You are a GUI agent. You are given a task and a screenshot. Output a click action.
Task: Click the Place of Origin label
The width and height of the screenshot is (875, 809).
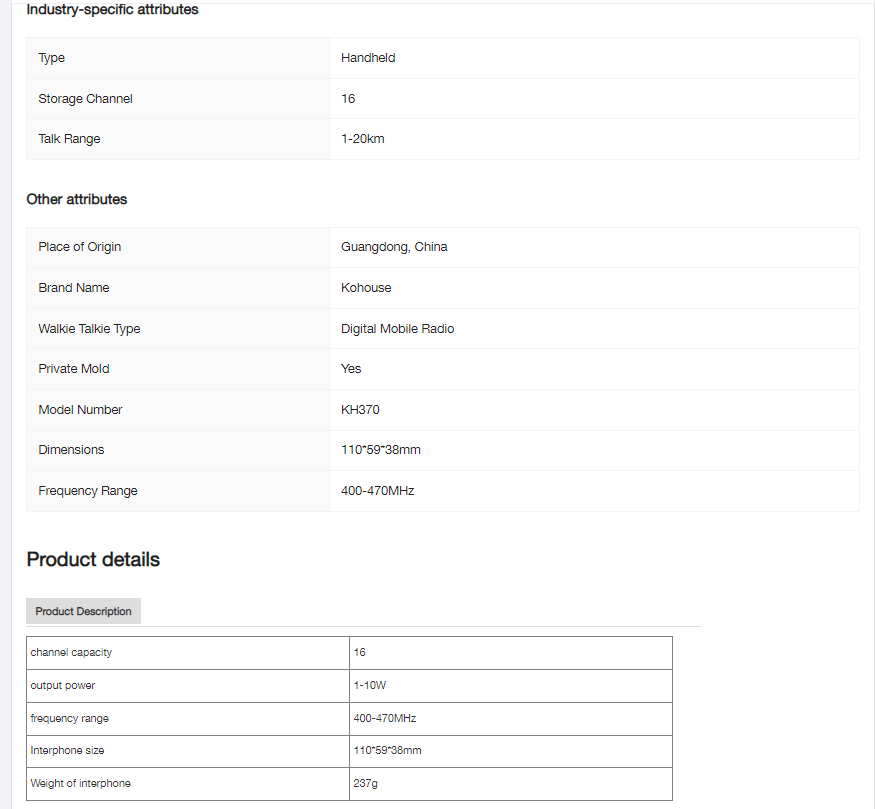click(80, 247)
